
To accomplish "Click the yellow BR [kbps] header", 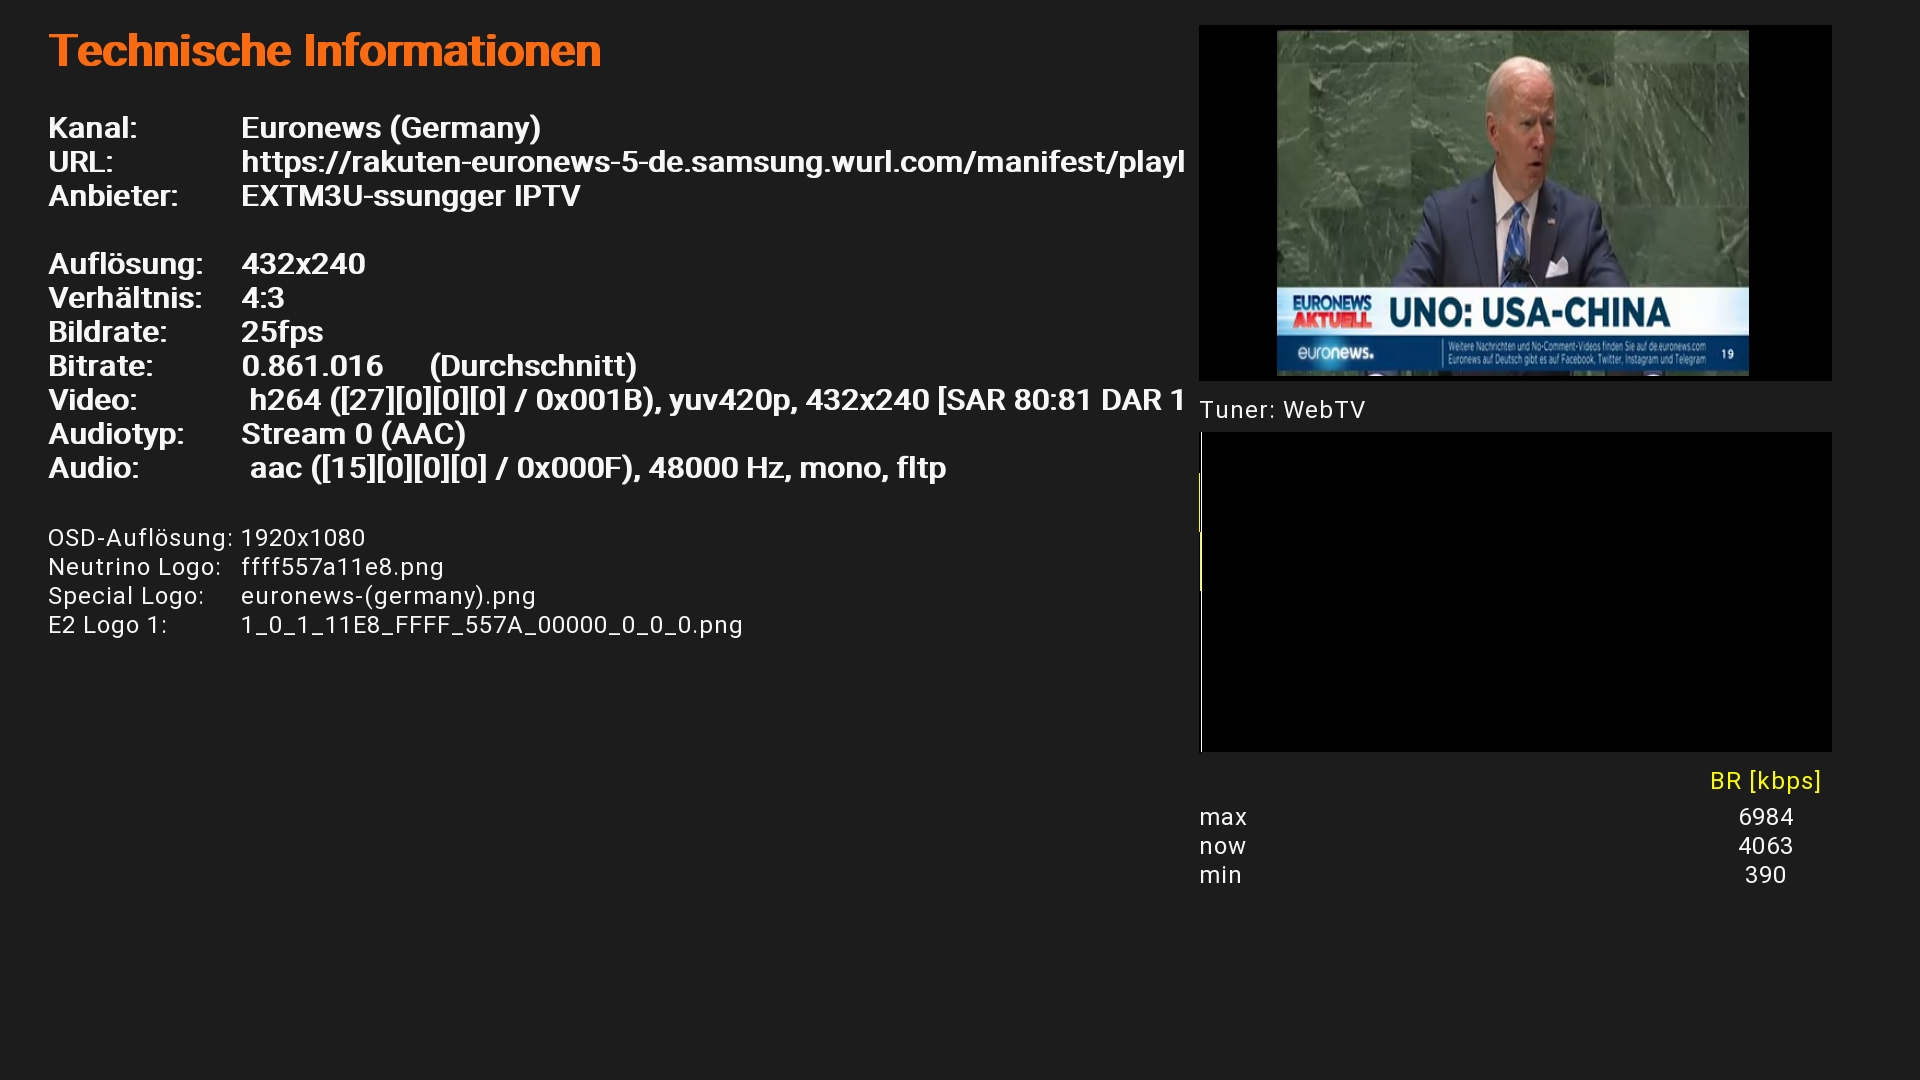I will (1765, 781).
